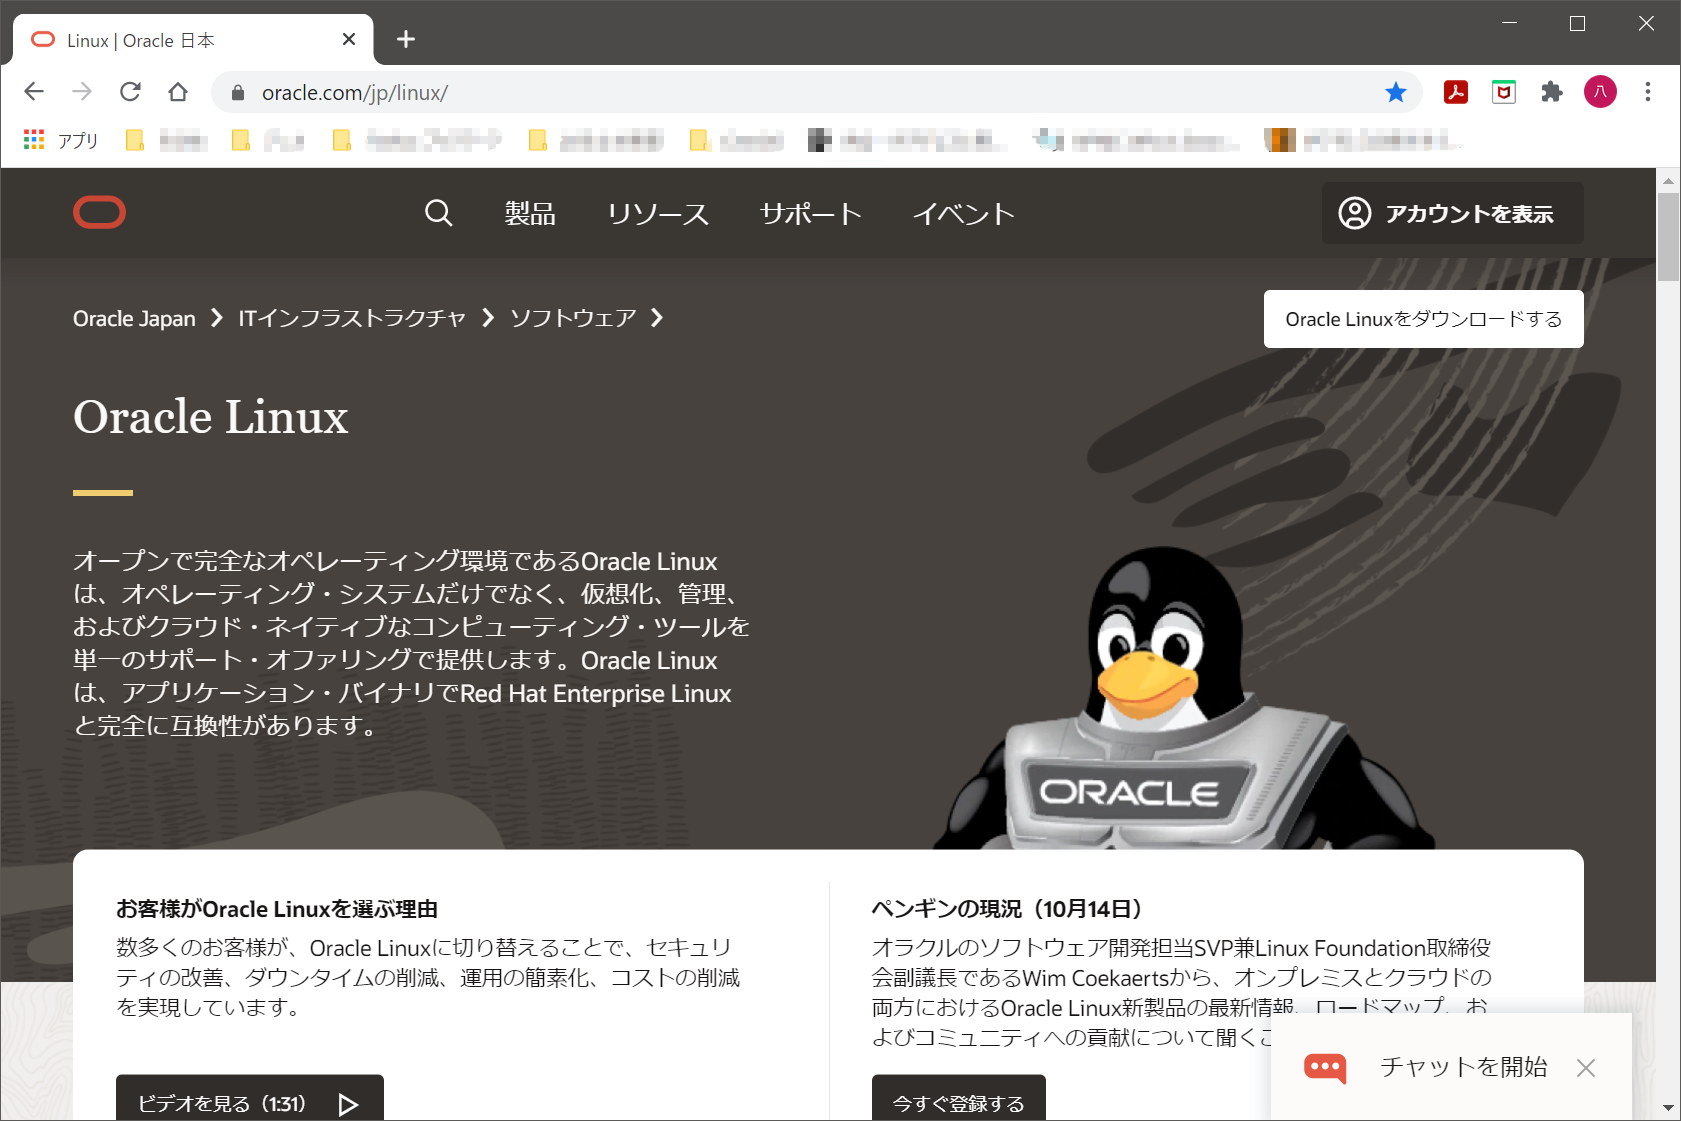The height and width of the screenshot is (1121, 1681).
Task: Click the scrollbar down arrow
Action: 1668,1108
